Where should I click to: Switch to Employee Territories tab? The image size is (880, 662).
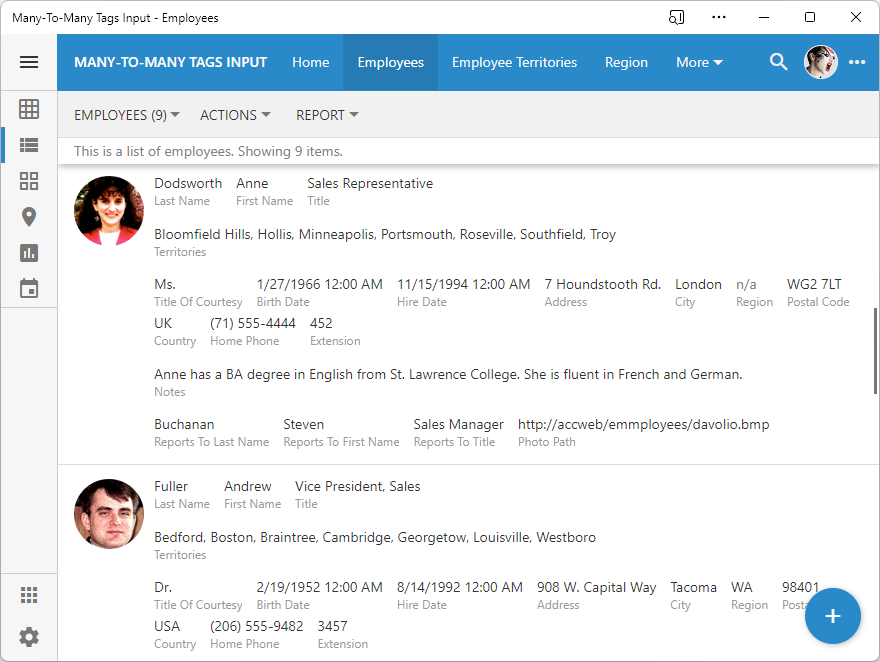tap(514, 62)
